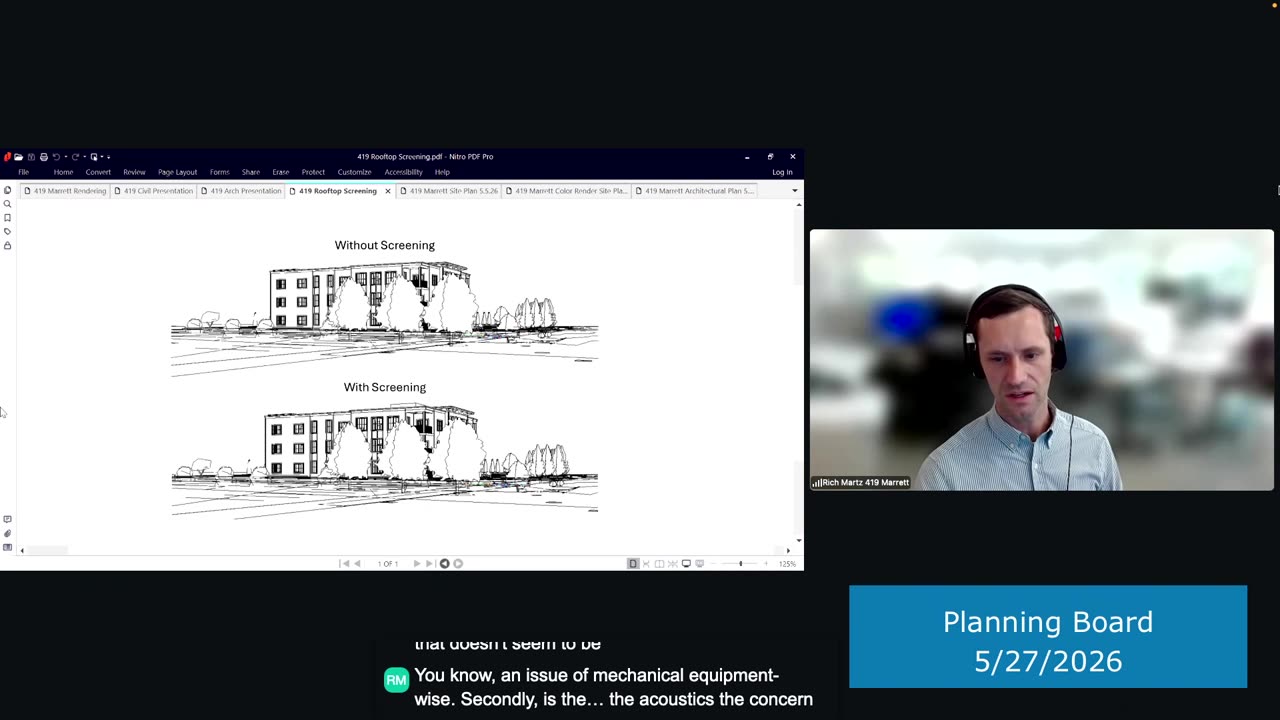Open the Search panel magnifier icon
Screen dimensions: 1280x720
tap(7, 204)
